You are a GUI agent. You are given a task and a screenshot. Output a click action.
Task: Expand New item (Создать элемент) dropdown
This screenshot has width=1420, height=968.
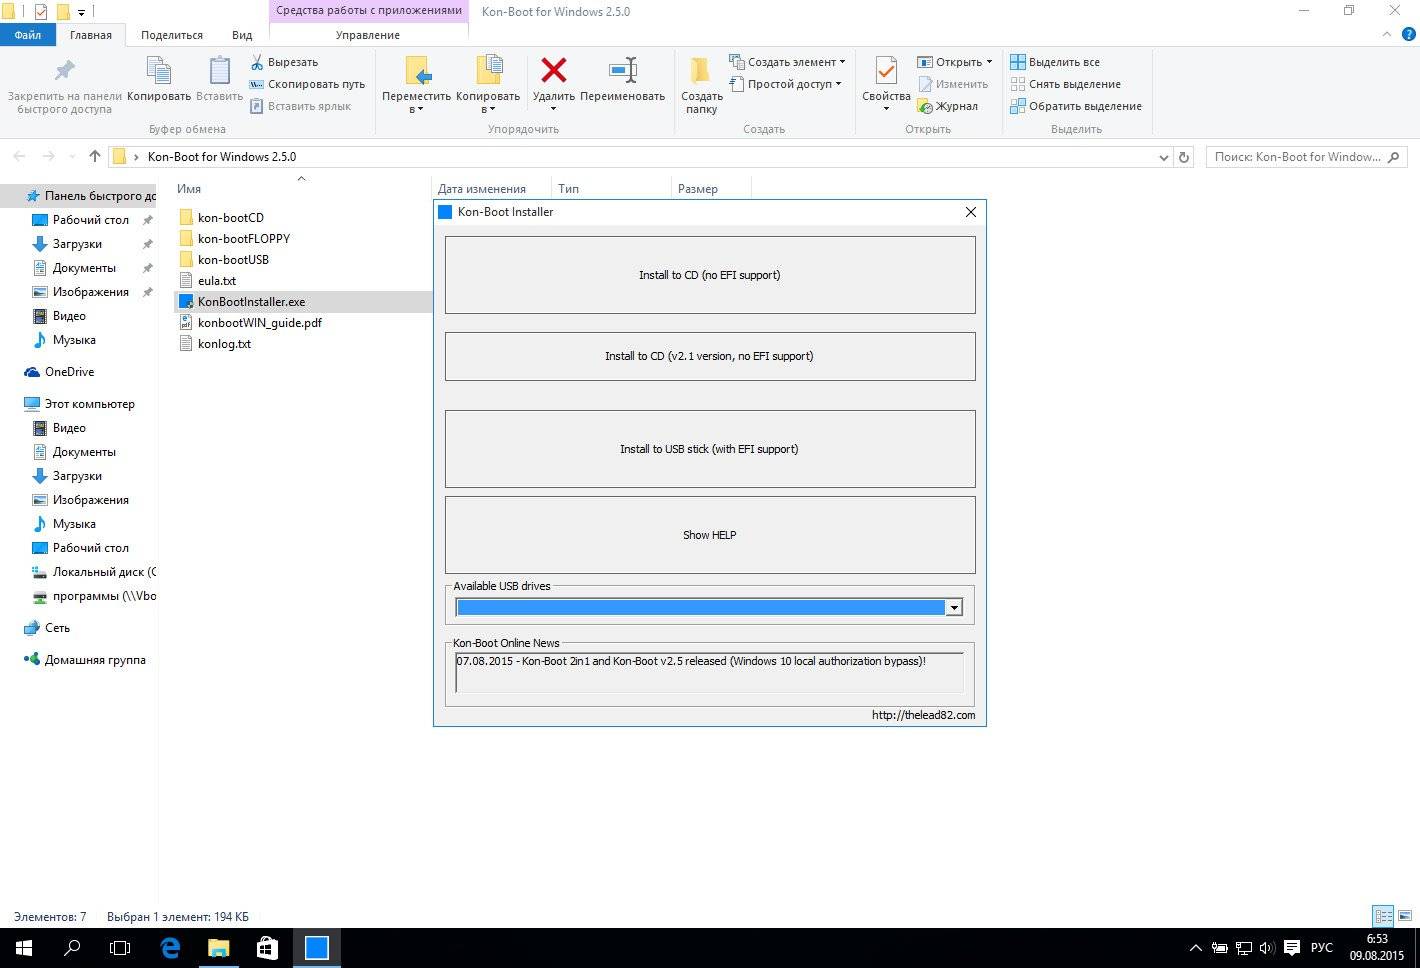click(842, 62)
